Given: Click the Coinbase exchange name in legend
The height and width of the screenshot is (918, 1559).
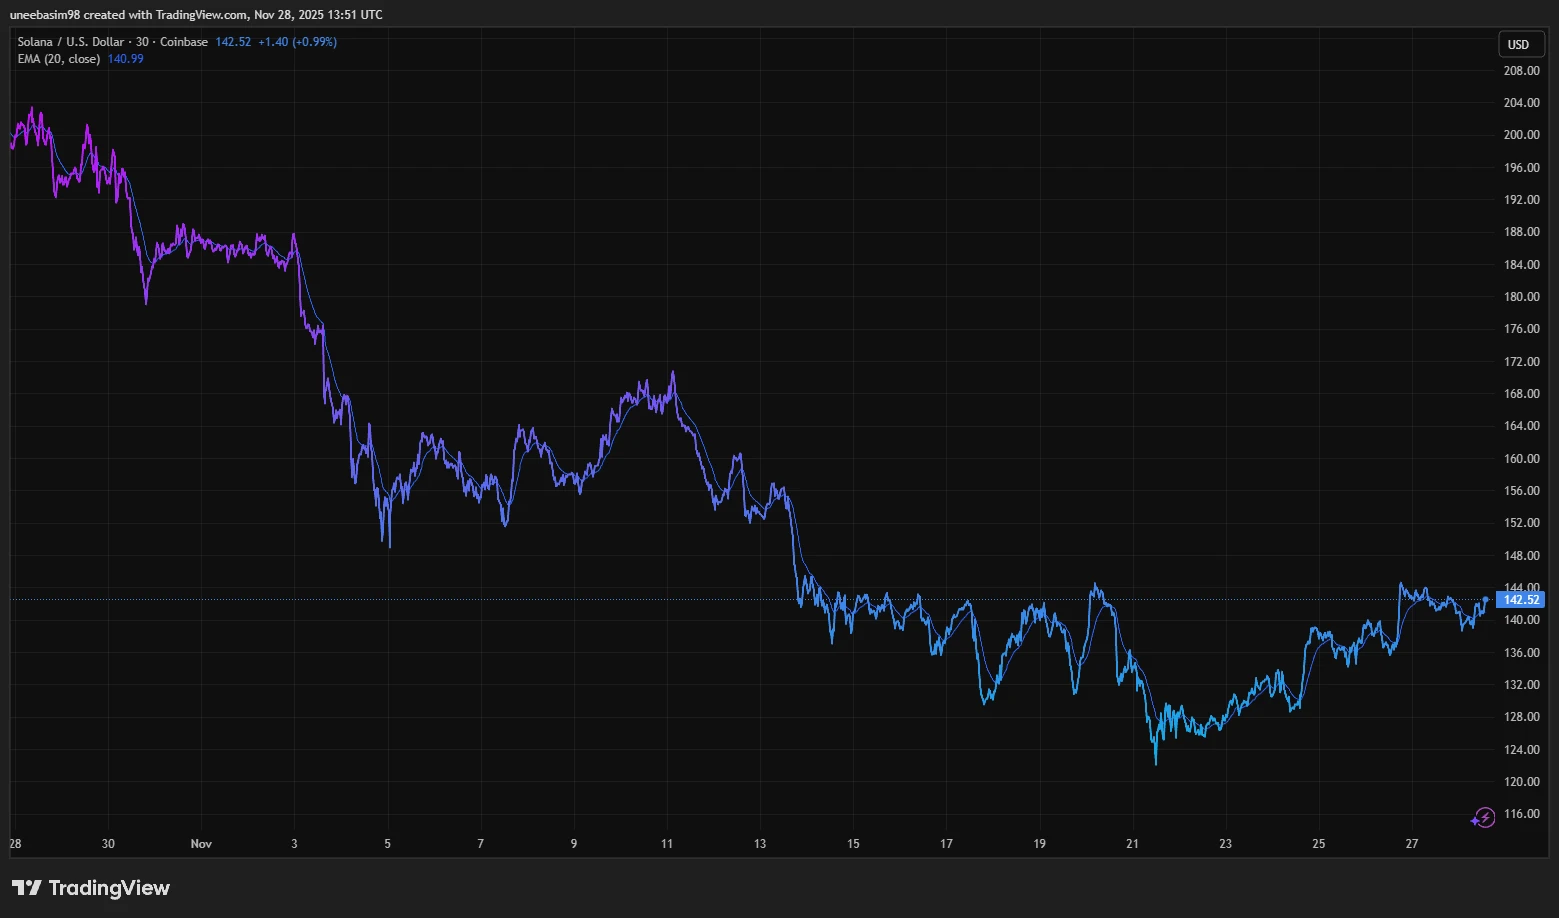Looking at the screenshot, I should (184, 42).
